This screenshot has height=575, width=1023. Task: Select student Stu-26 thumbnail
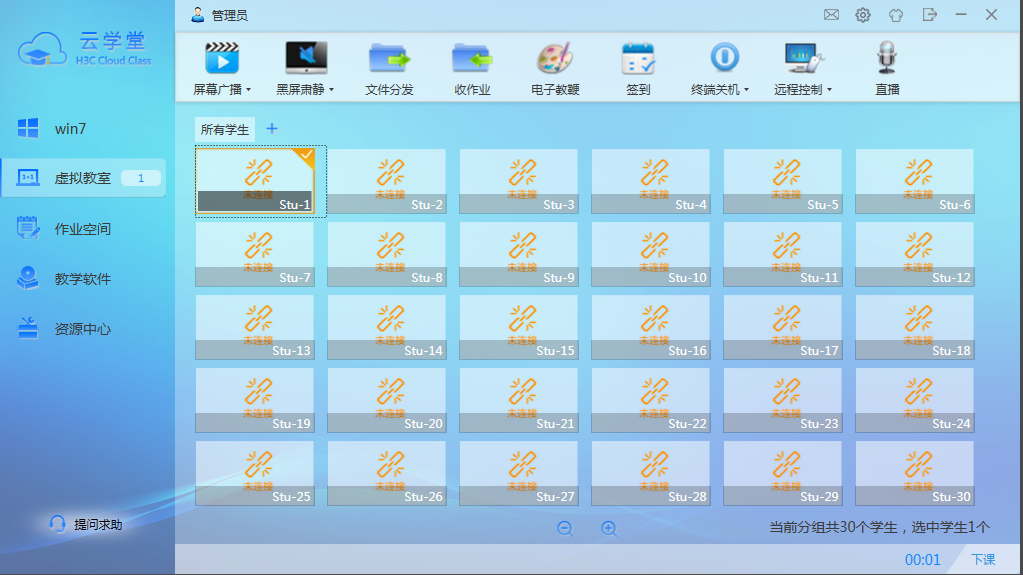tap(387, 473)
